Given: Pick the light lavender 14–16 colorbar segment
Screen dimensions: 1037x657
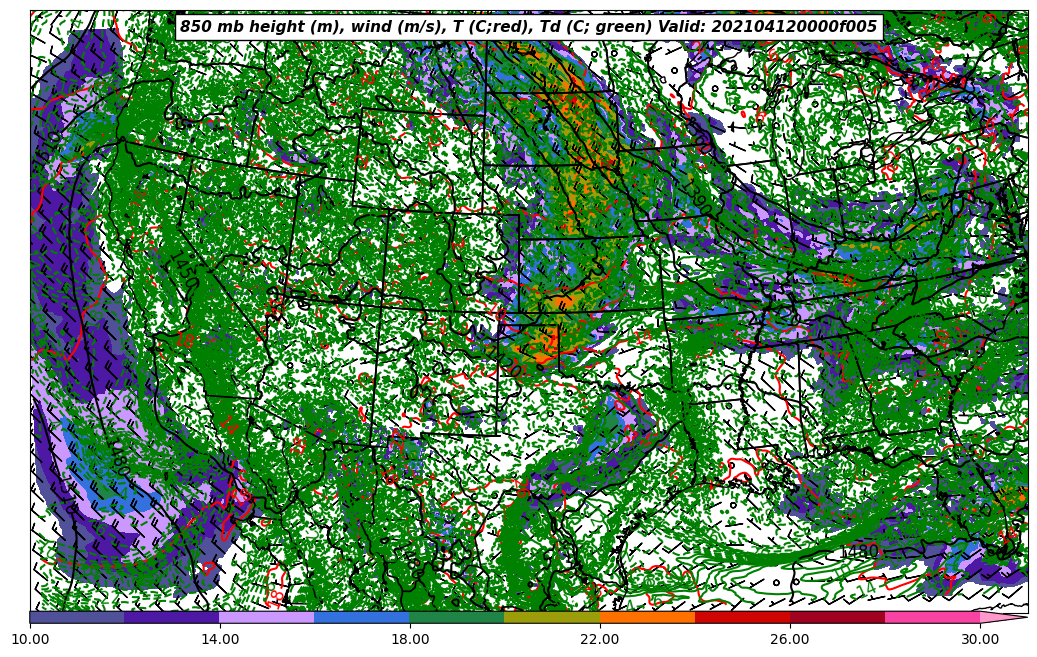Looking at the screenshot, I should (x=267, y=617).
